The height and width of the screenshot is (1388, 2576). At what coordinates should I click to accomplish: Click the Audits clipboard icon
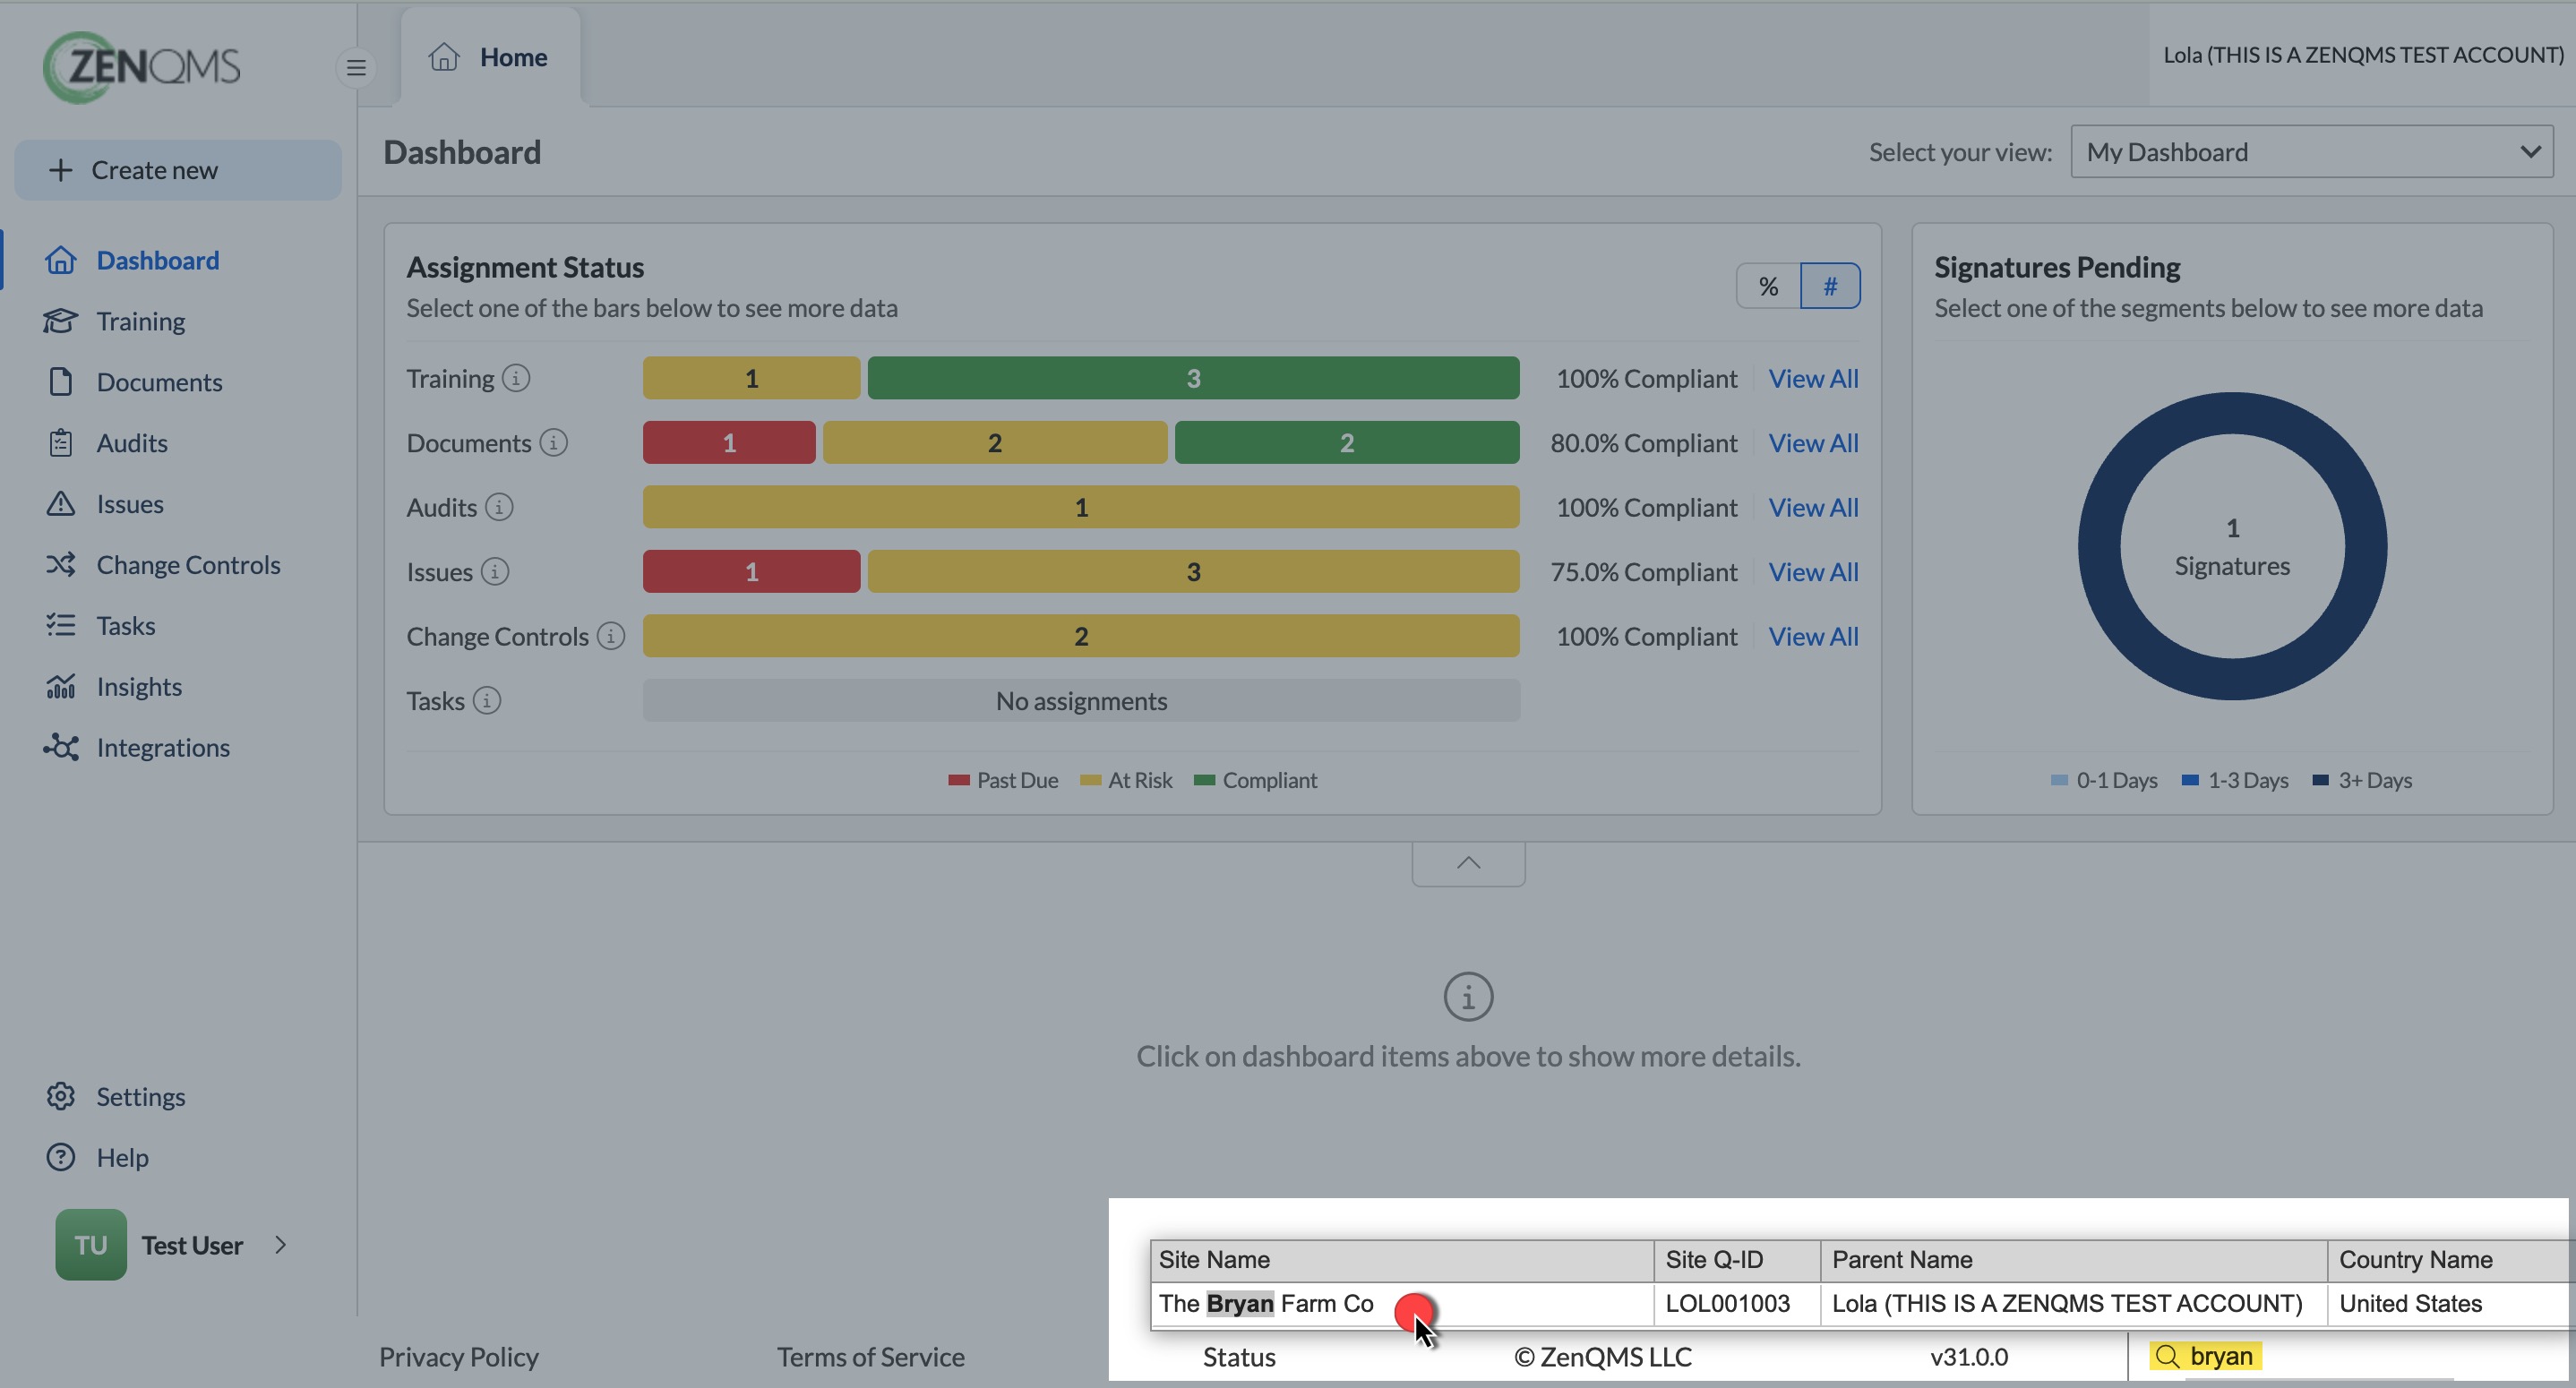[x=61, y=443]
